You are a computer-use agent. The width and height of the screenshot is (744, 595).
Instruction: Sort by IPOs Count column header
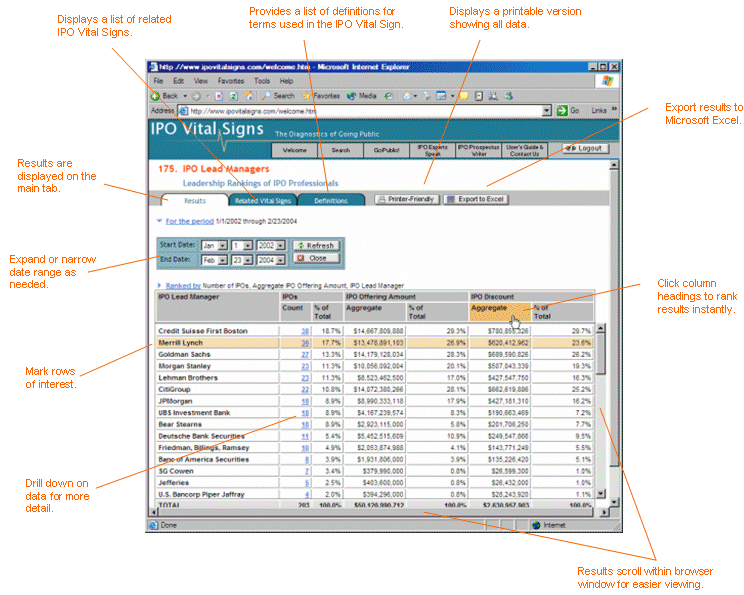(x=296, y=312)
